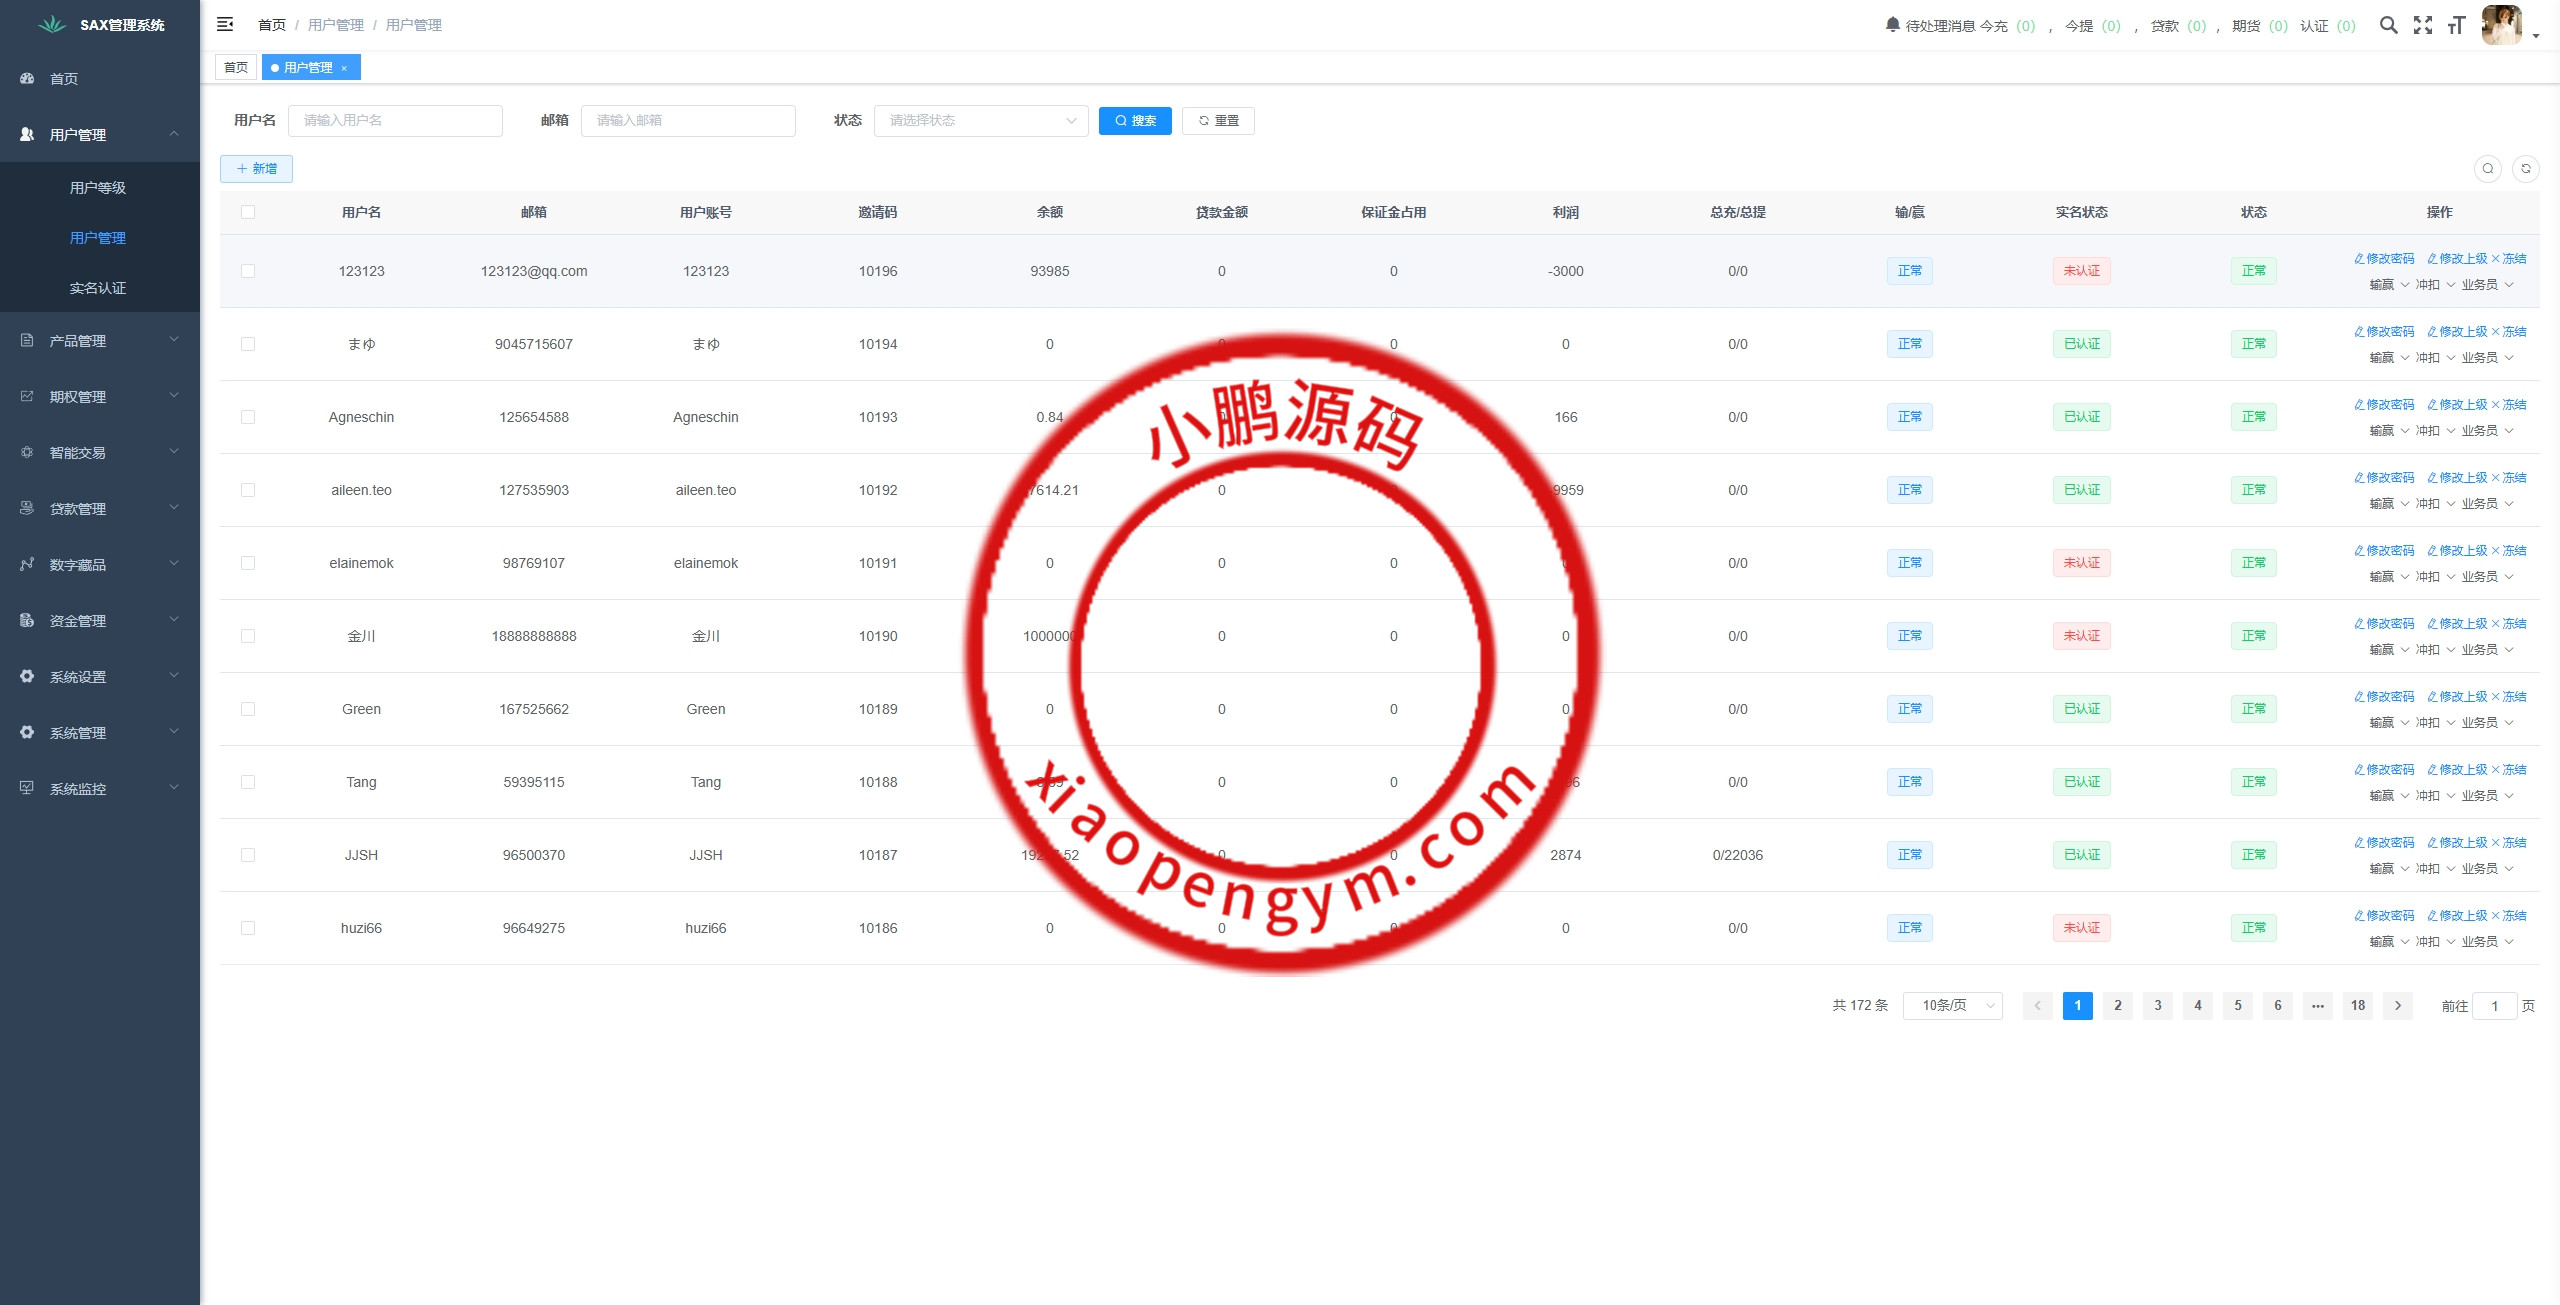
Task: Refresh table with round refresh icon
Action: coord(2525,169)
